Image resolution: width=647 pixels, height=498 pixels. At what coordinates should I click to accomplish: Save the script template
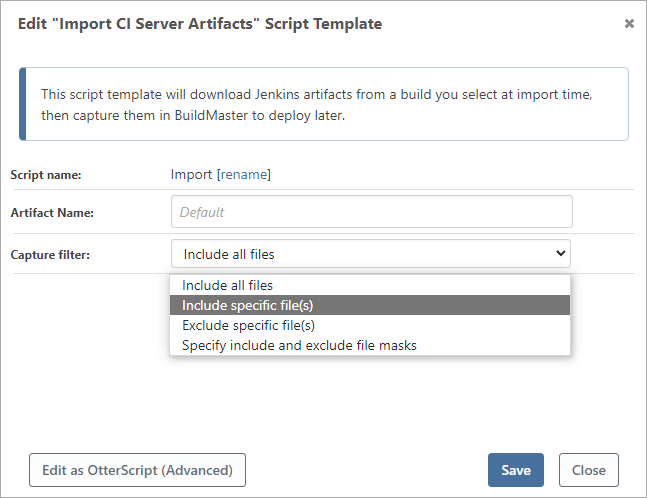pos(515,470)
